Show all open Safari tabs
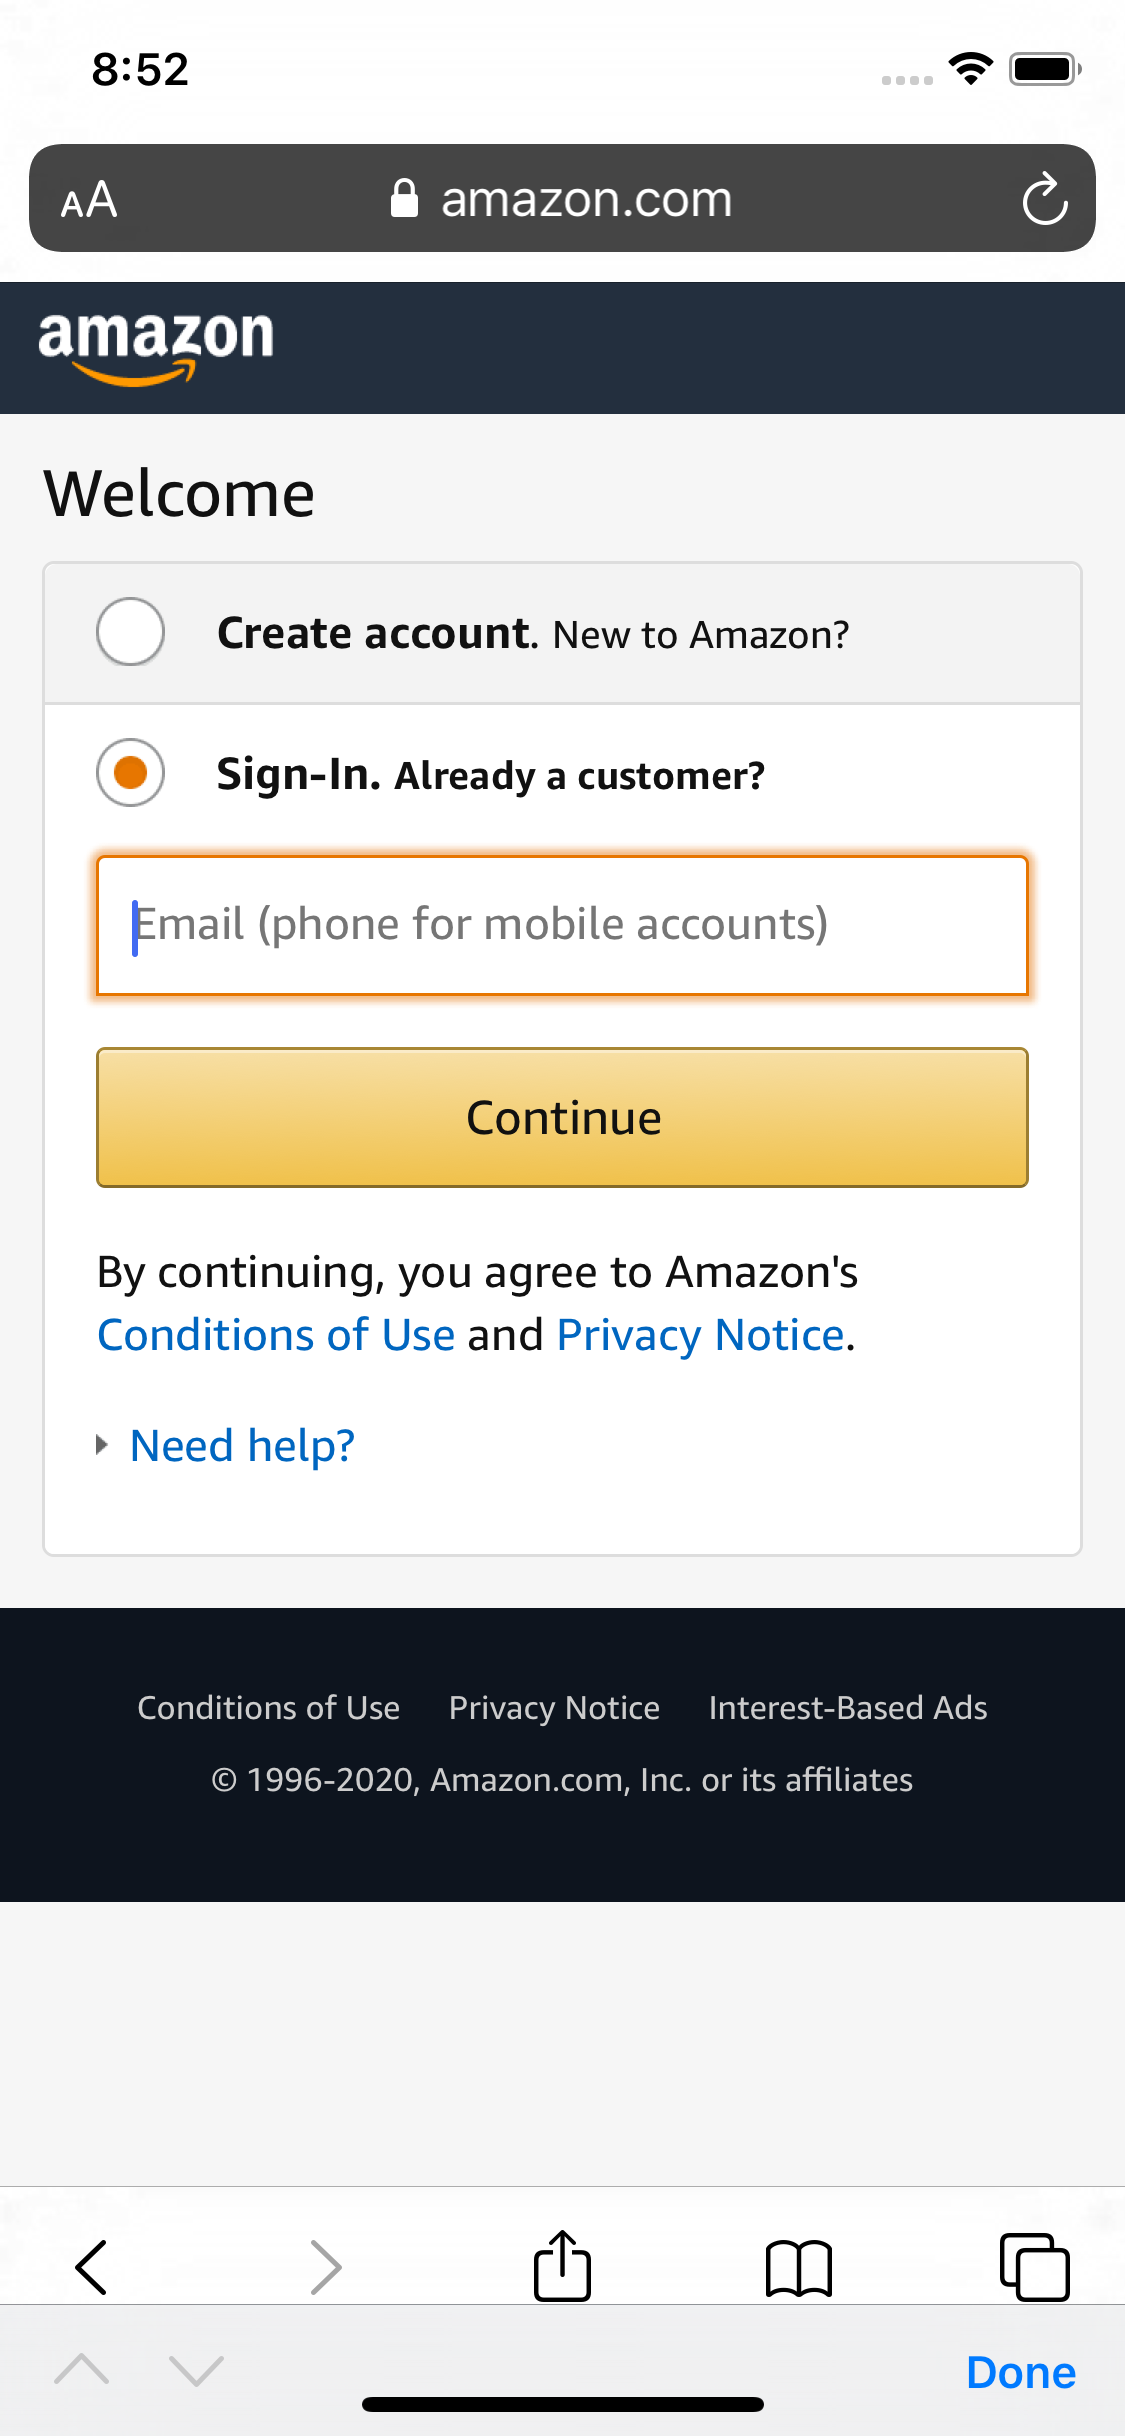 point(1037,2267)
